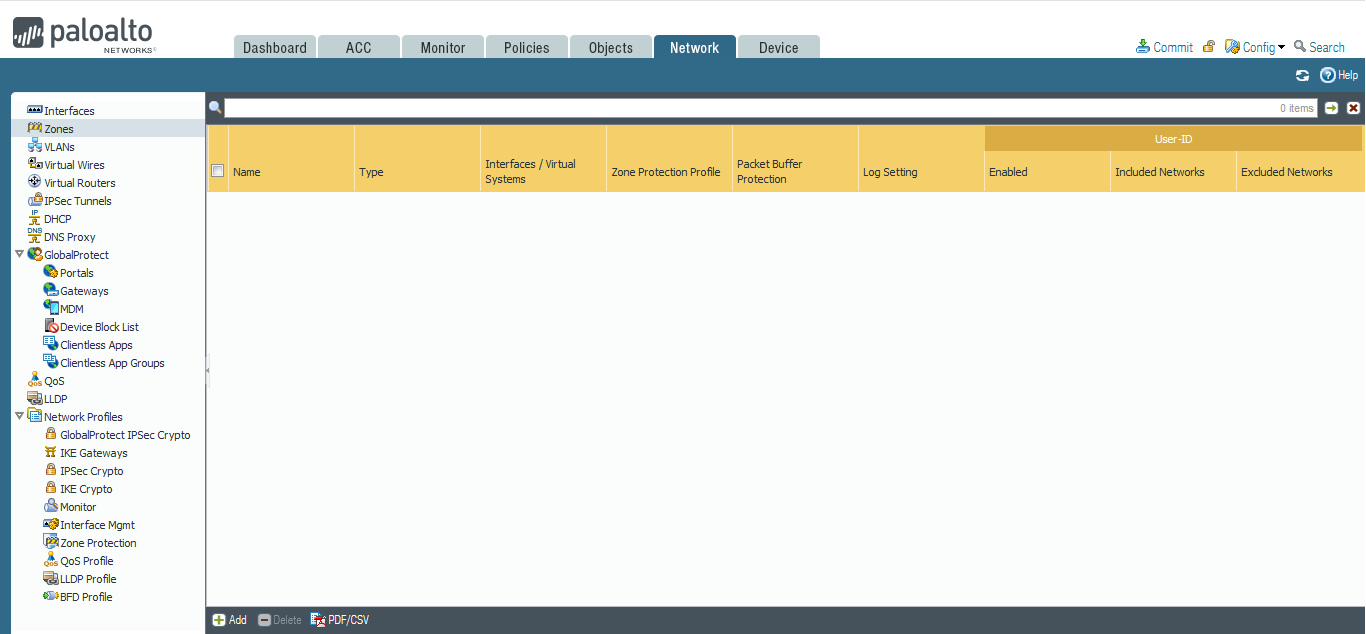Click the Clientless App Groups icon
The height and width of the screenshot is (634, 1366).
51,362
